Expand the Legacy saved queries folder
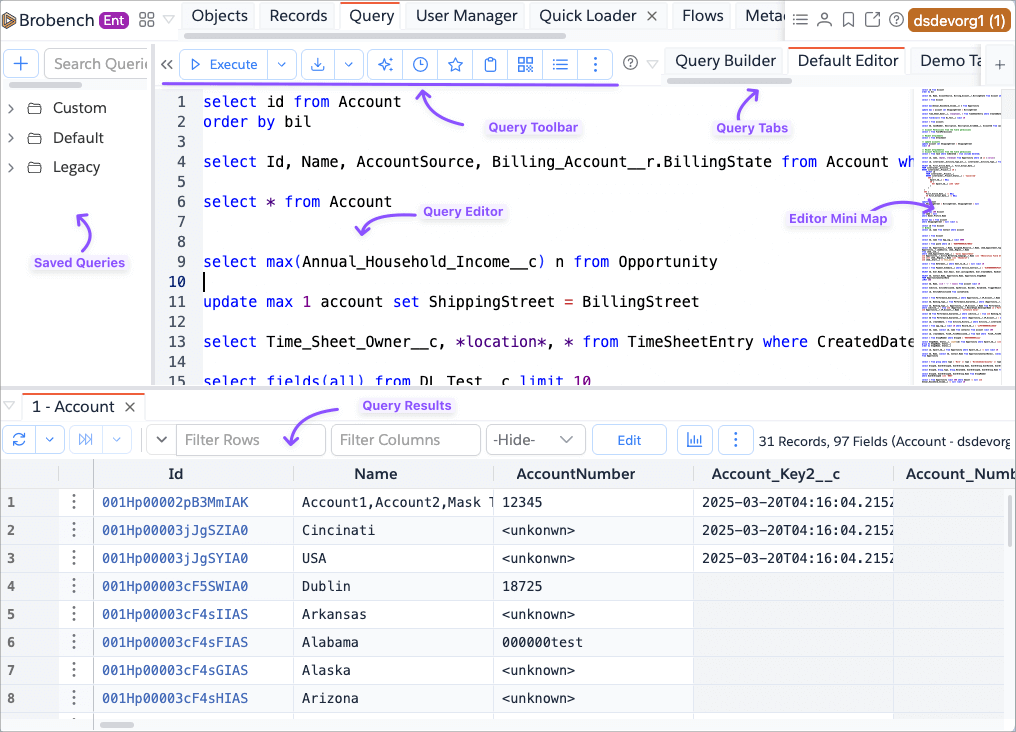The image size is (1016, 732). pos(11,167)
